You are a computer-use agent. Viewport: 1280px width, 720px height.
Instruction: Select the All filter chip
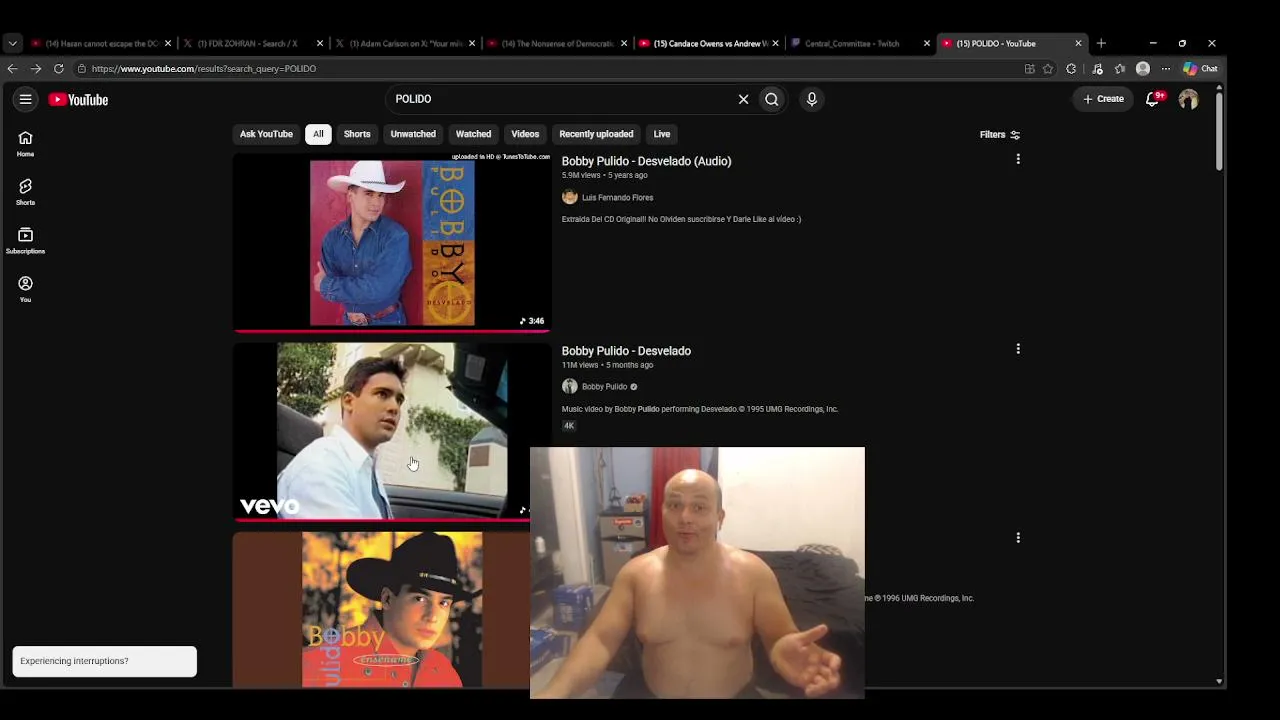click(x=318, y=134)
